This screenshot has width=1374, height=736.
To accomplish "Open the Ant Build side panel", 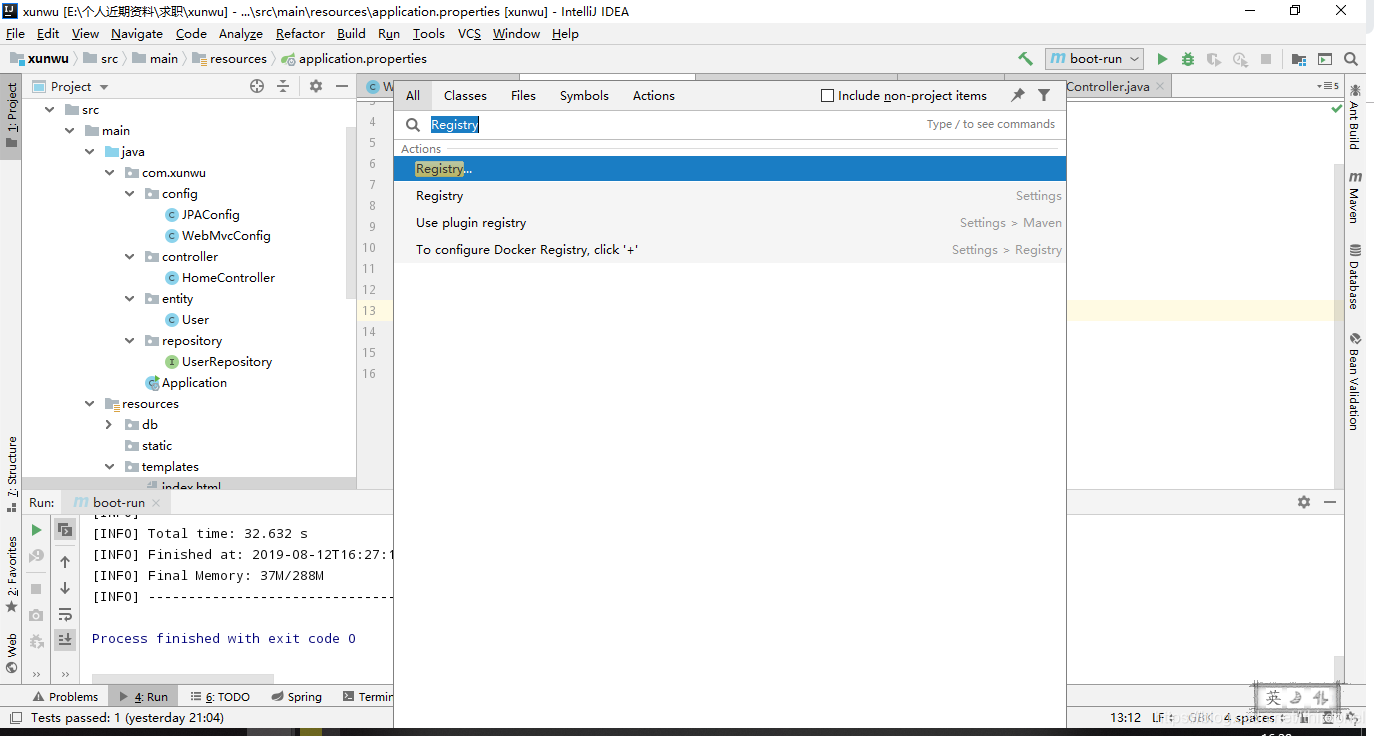I will point(1355,118).
